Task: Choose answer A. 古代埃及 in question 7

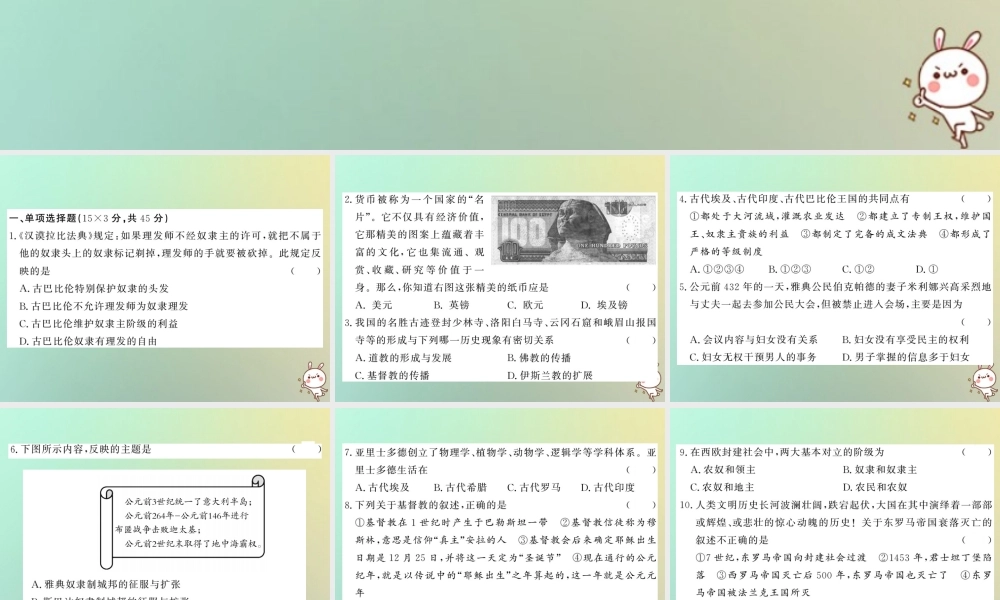Action: coord(382,487)
